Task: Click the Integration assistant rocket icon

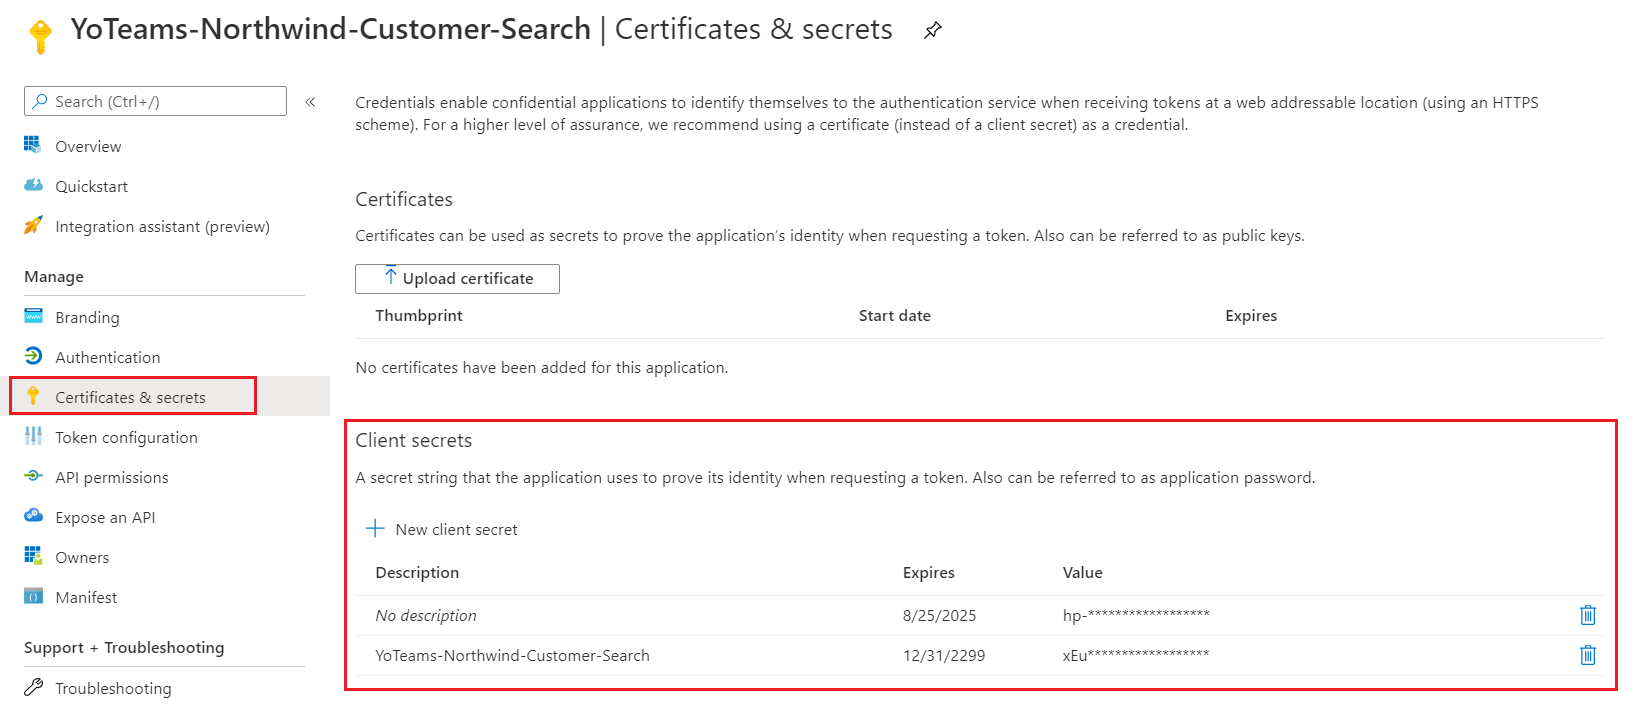Action: (34, 226)
